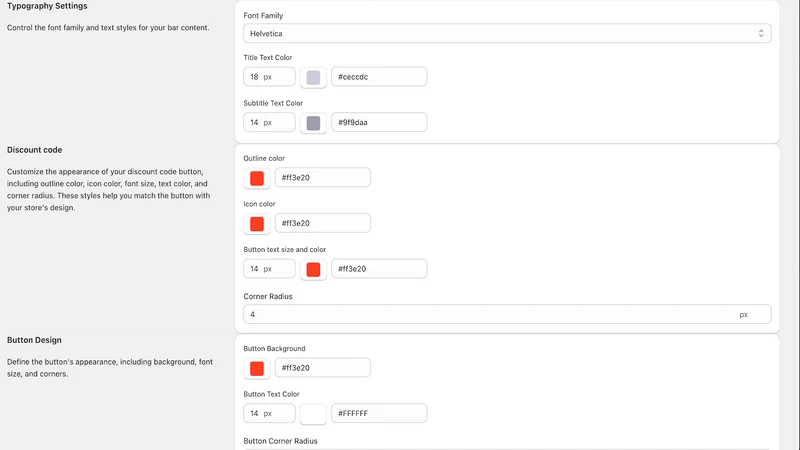Click the Subtitle Text hex field #9f9daa
800x450 pixels.
point(379,122)
